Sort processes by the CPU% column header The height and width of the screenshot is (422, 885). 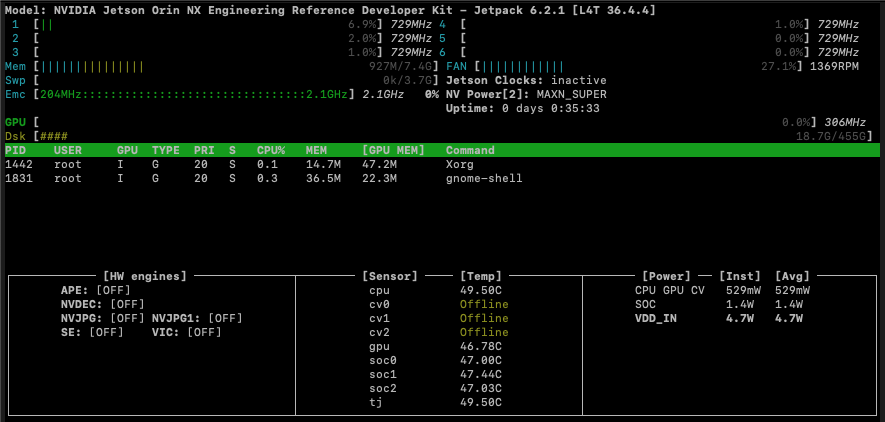click(x=271, y=150)
